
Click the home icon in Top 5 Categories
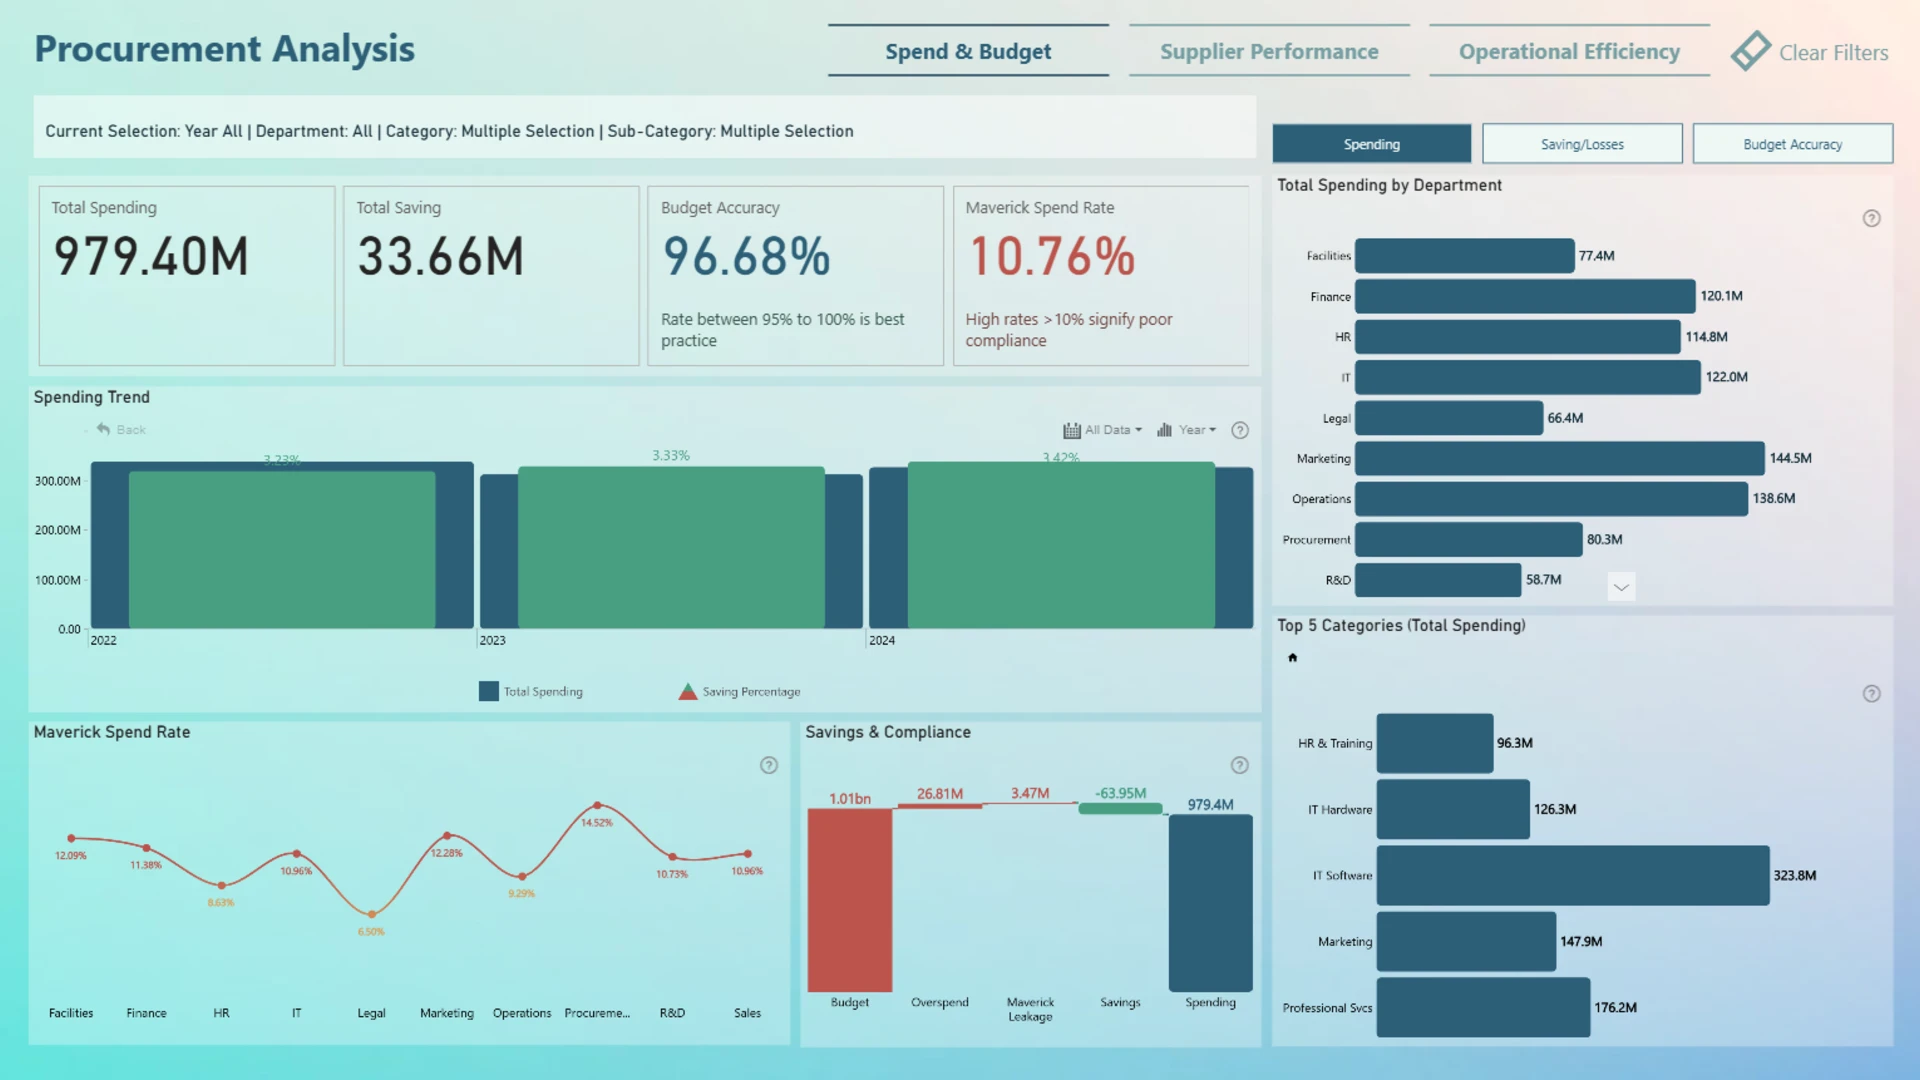[x=1292, y=657]
